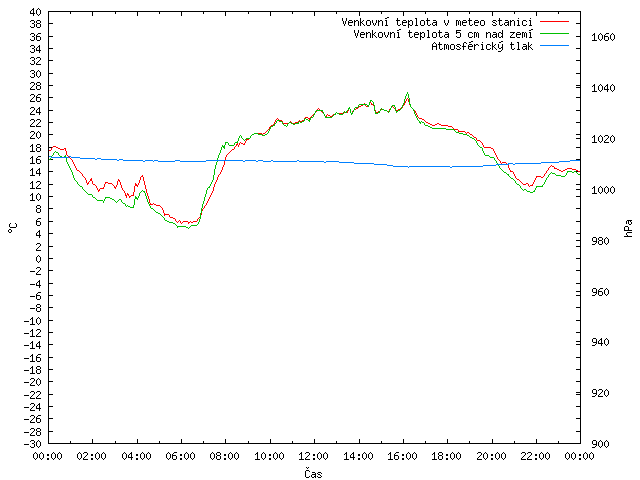
Task: Click the blue pressure line above 12:00
Action: point(314,162)
